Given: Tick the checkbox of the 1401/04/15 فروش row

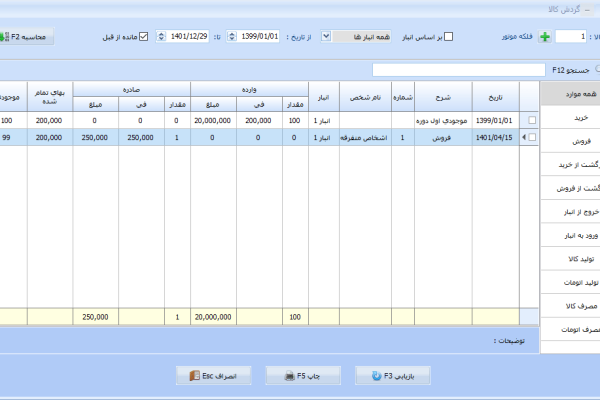Looking at the screenshot, I should coord(532,137).
